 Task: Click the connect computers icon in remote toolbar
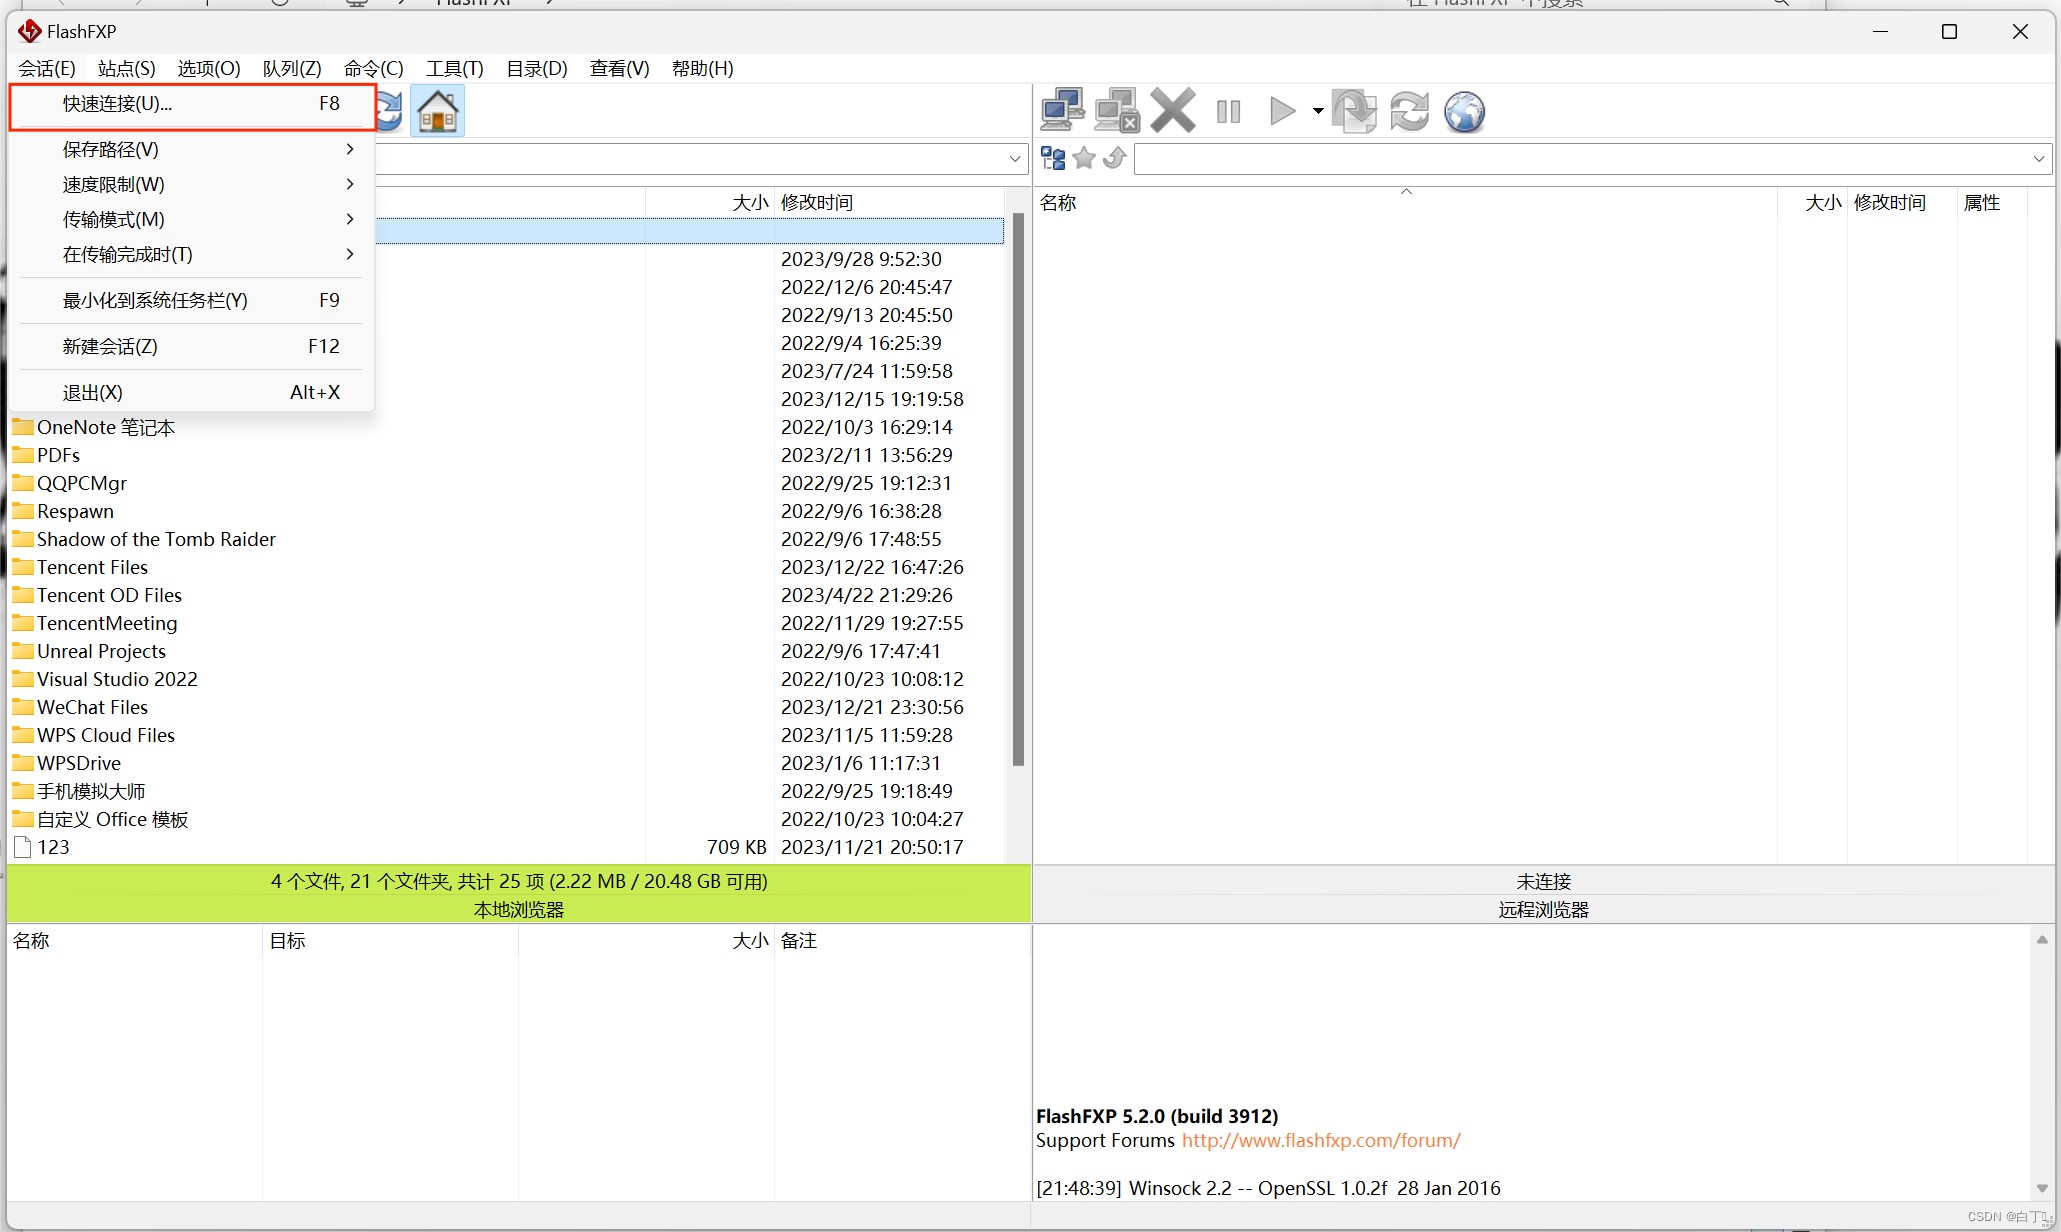[x=1062, y=111]
